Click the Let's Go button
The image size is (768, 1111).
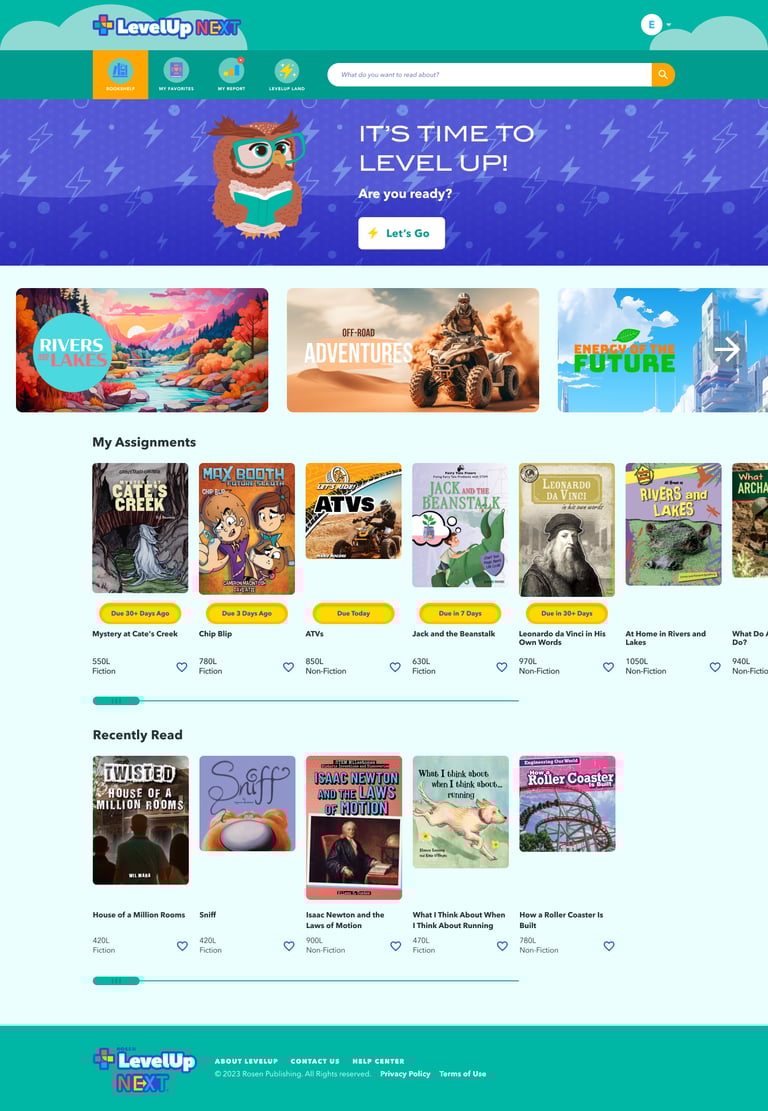click(402, 233)
